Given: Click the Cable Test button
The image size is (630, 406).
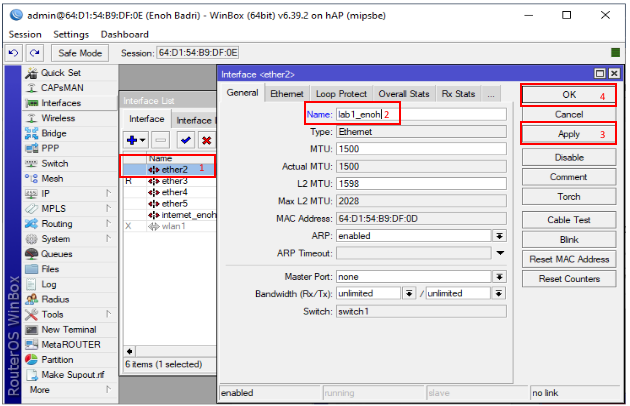Looking at the screenshot, I should [x=569, y=220].
